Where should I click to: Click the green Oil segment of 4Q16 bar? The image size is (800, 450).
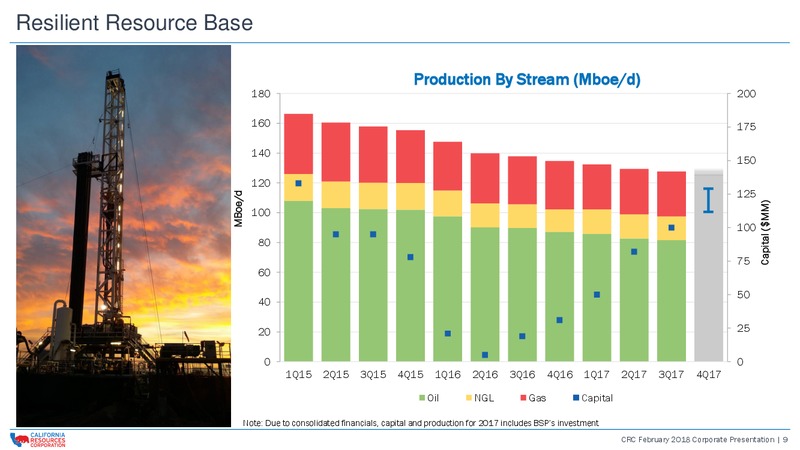(559, 297)
